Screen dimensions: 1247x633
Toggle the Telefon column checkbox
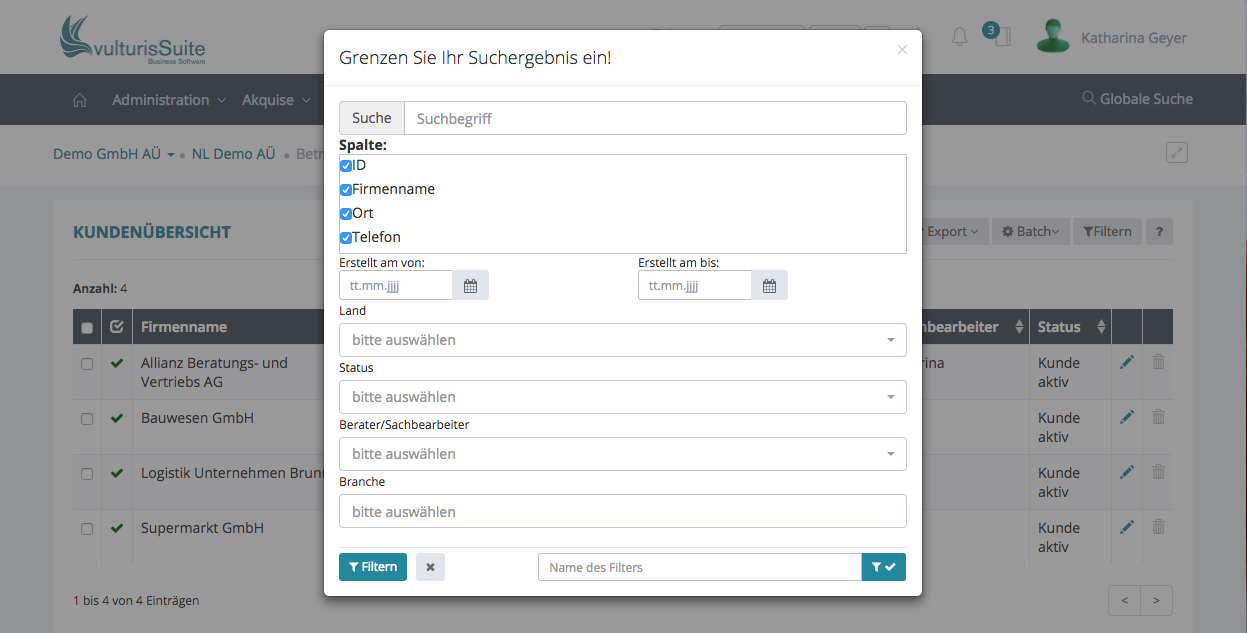coord(346,238)
